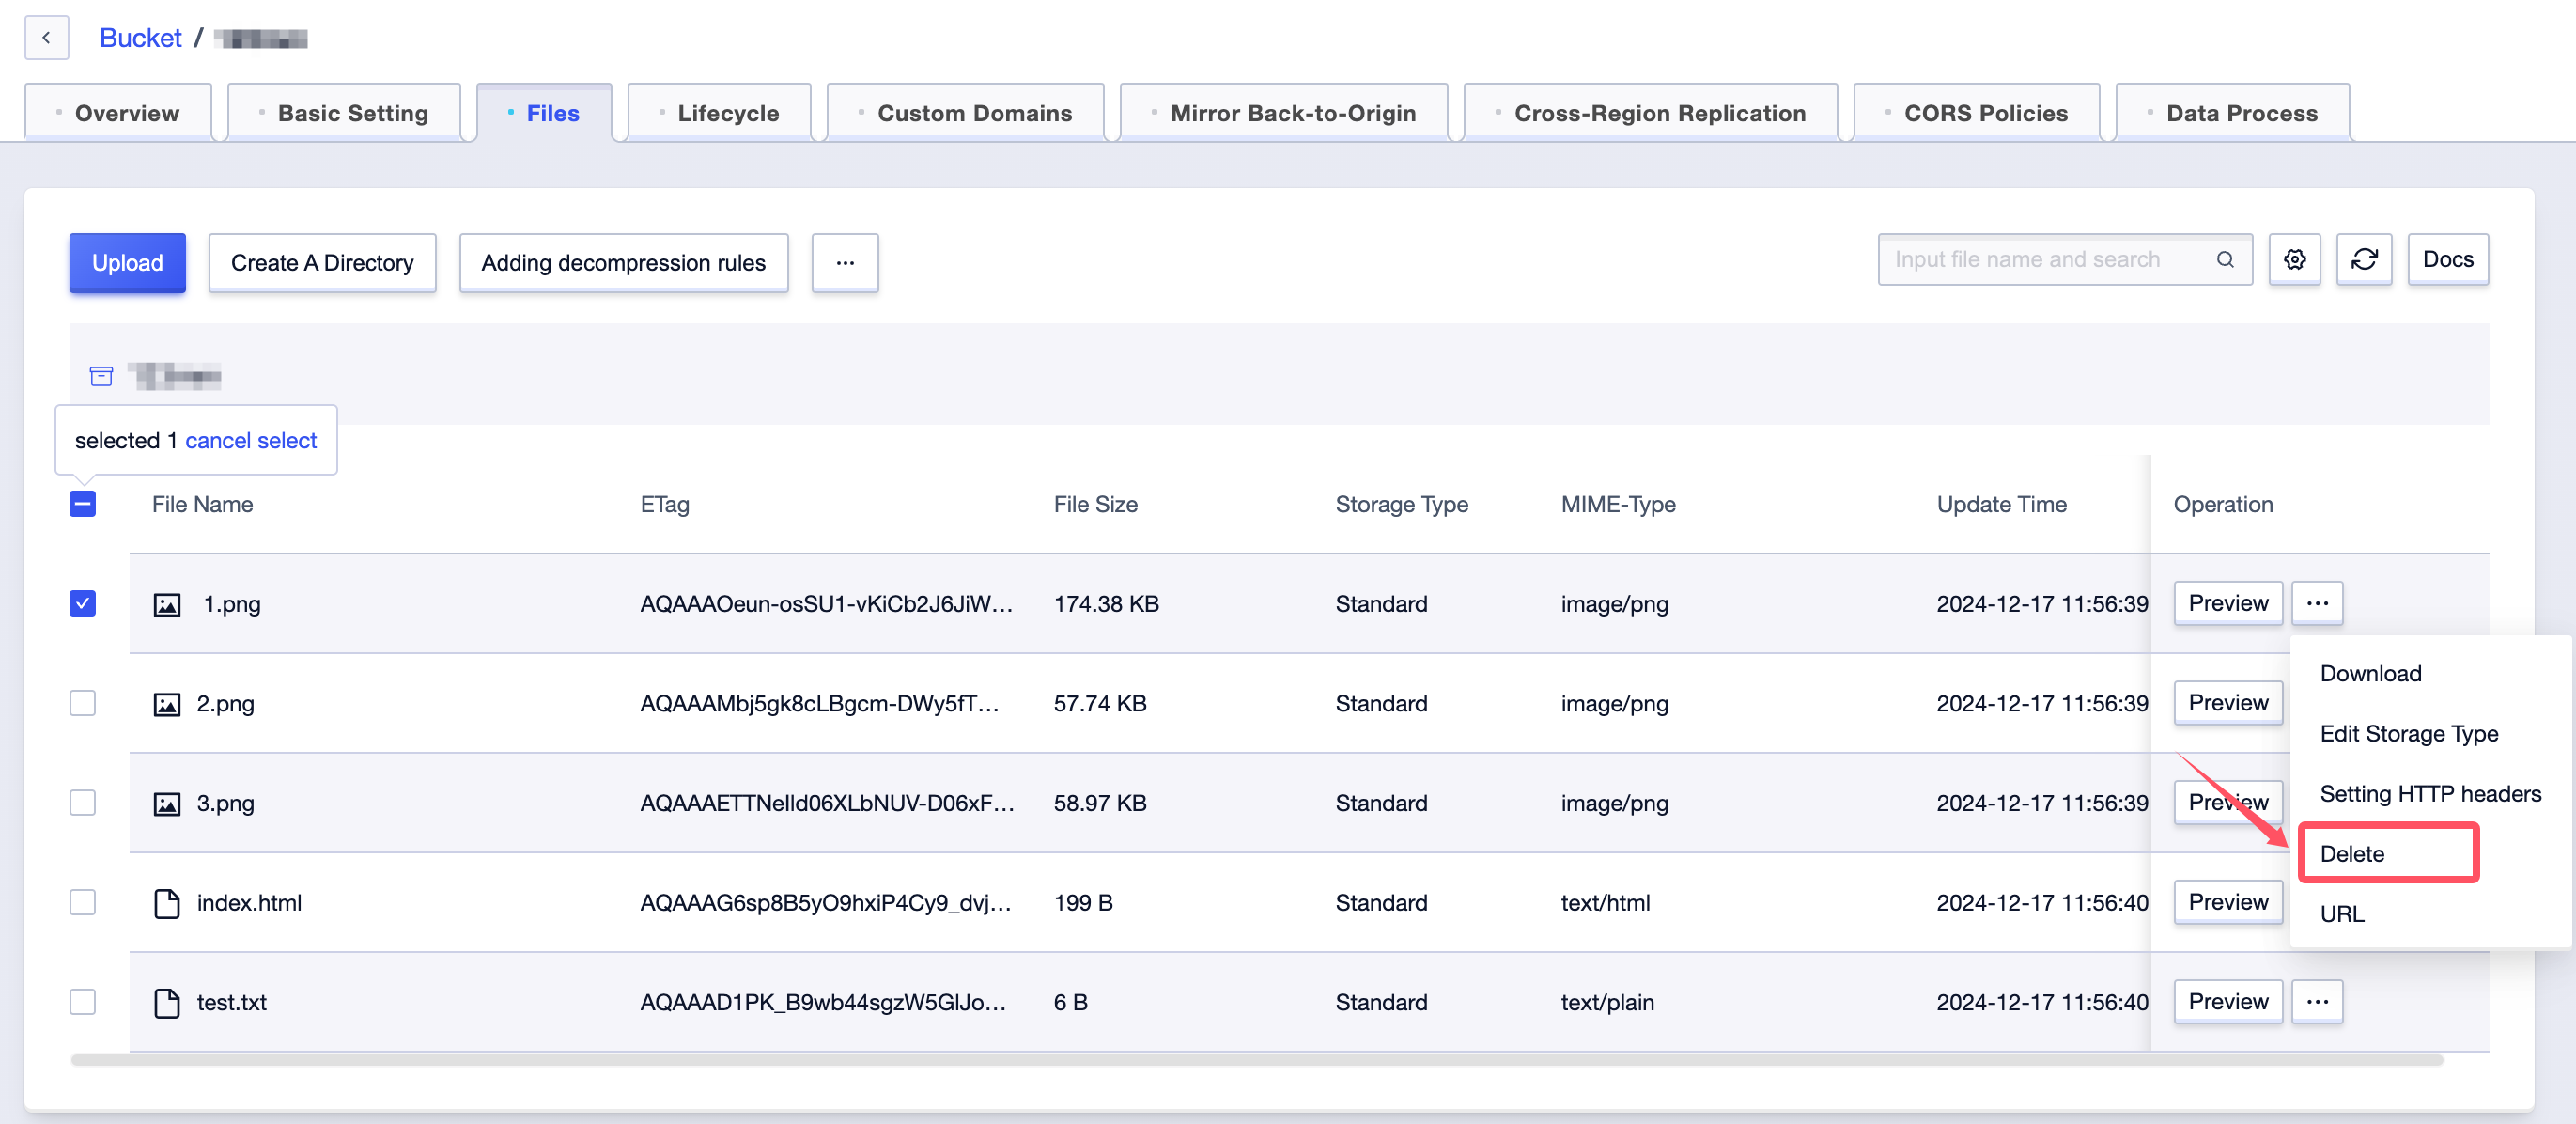Screen dimensions: 2576x1124
Task: Click the index.html file name
Action: pos(249,903)
